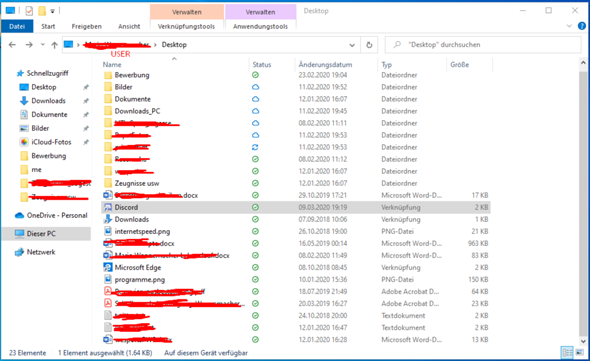Click the Desktop breadcrumb in address bar
Viewport: 590px width, 361px height.
tap(174, 44)
